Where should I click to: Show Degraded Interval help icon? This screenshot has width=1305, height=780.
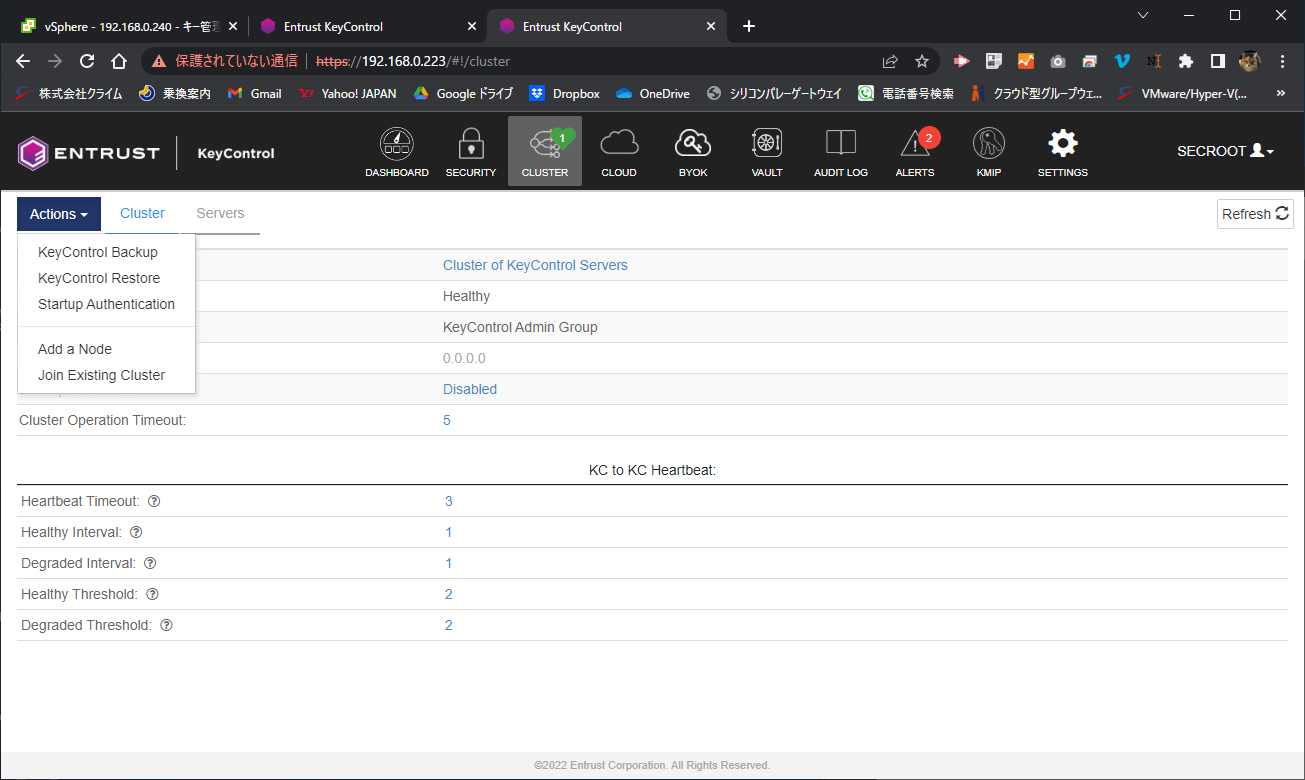coord(150,563)
